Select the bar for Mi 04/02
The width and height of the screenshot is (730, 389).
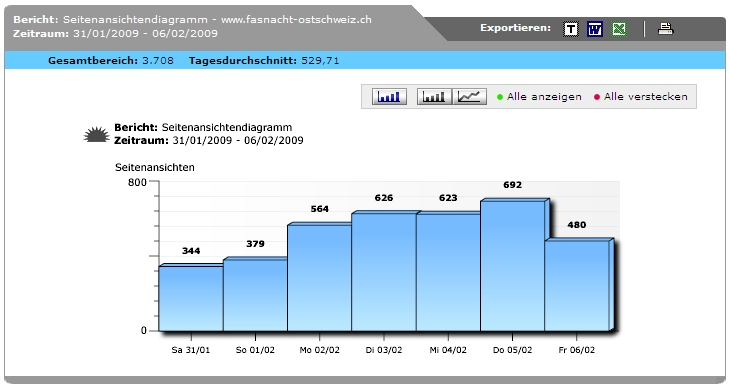(448, 272)
